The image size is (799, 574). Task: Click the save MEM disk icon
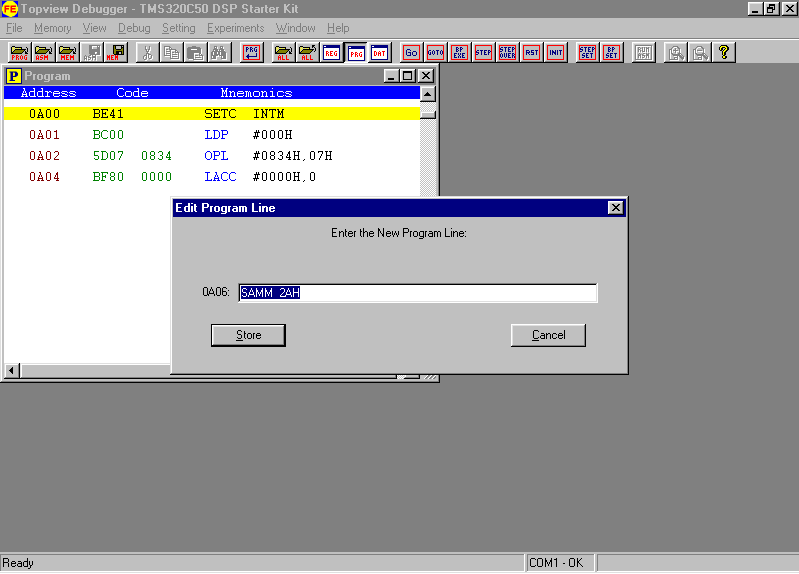click(116, 52)
